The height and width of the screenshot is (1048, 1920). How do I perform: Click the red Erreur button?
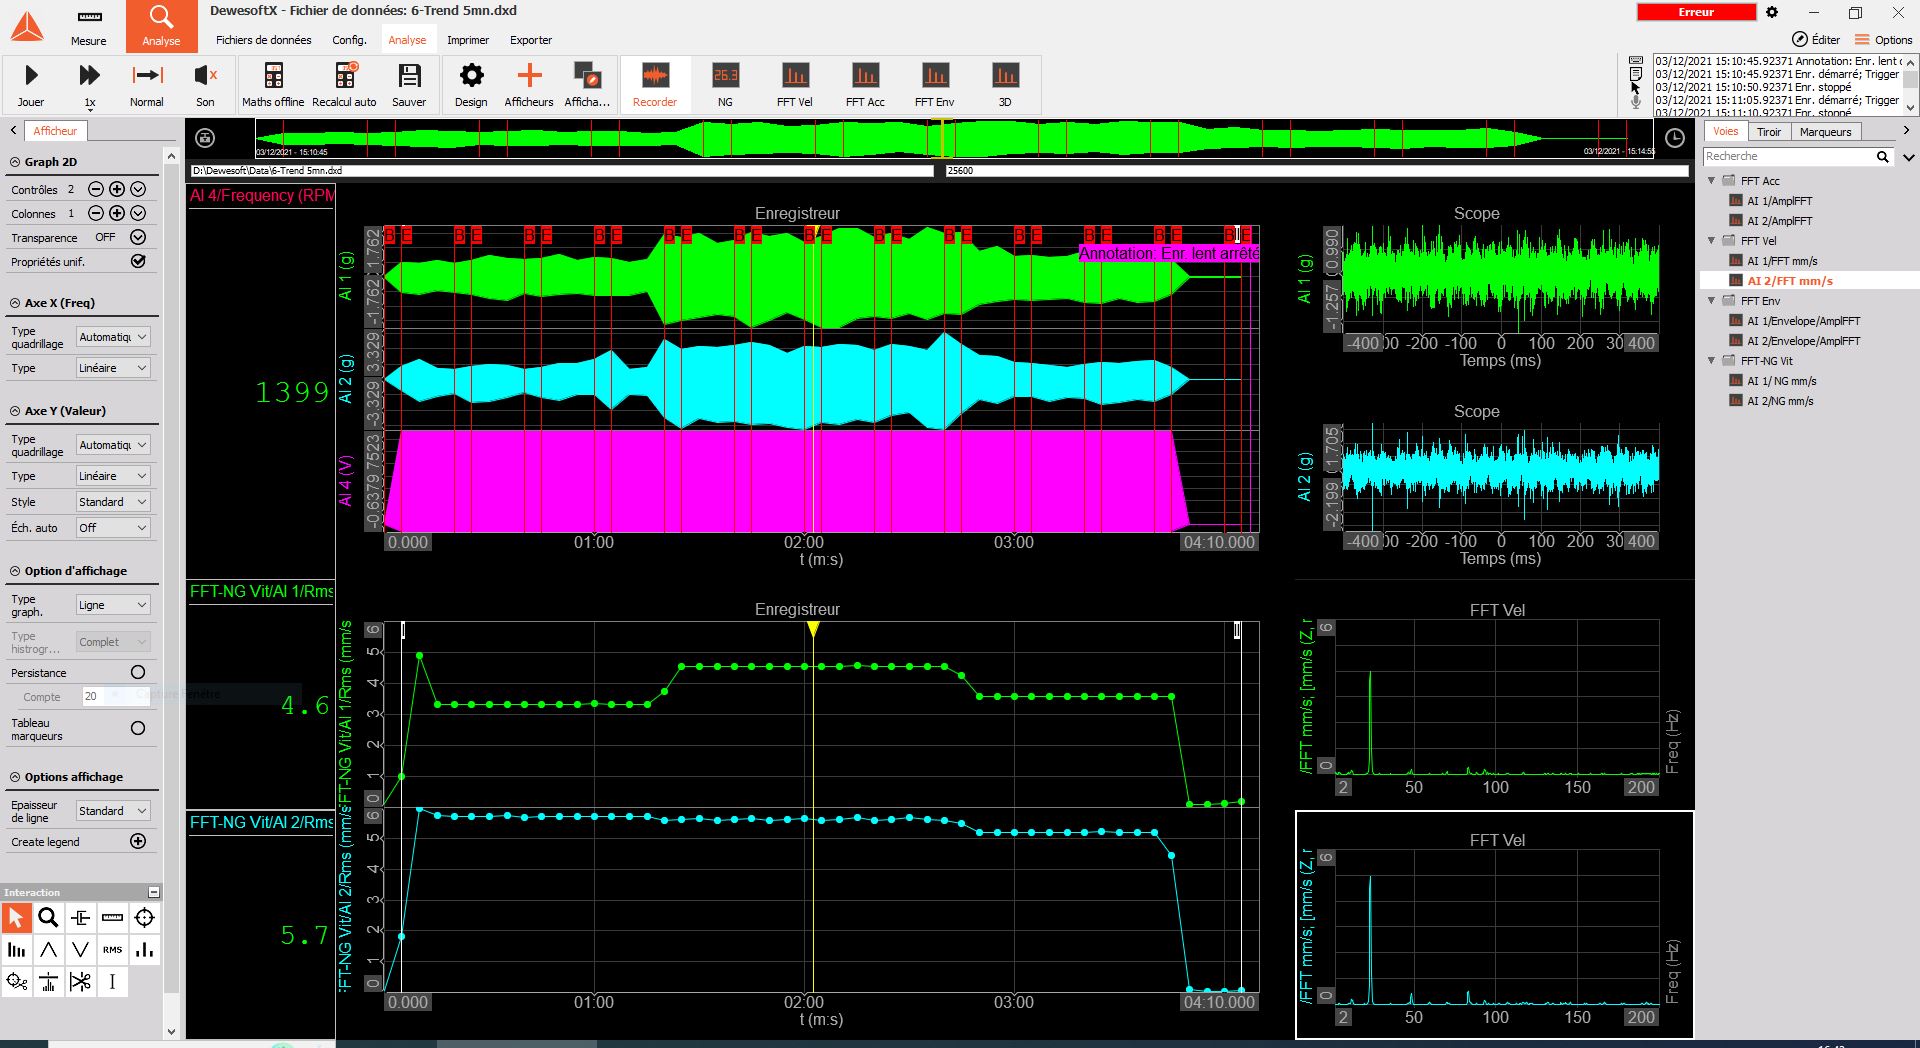point(1696,12)
